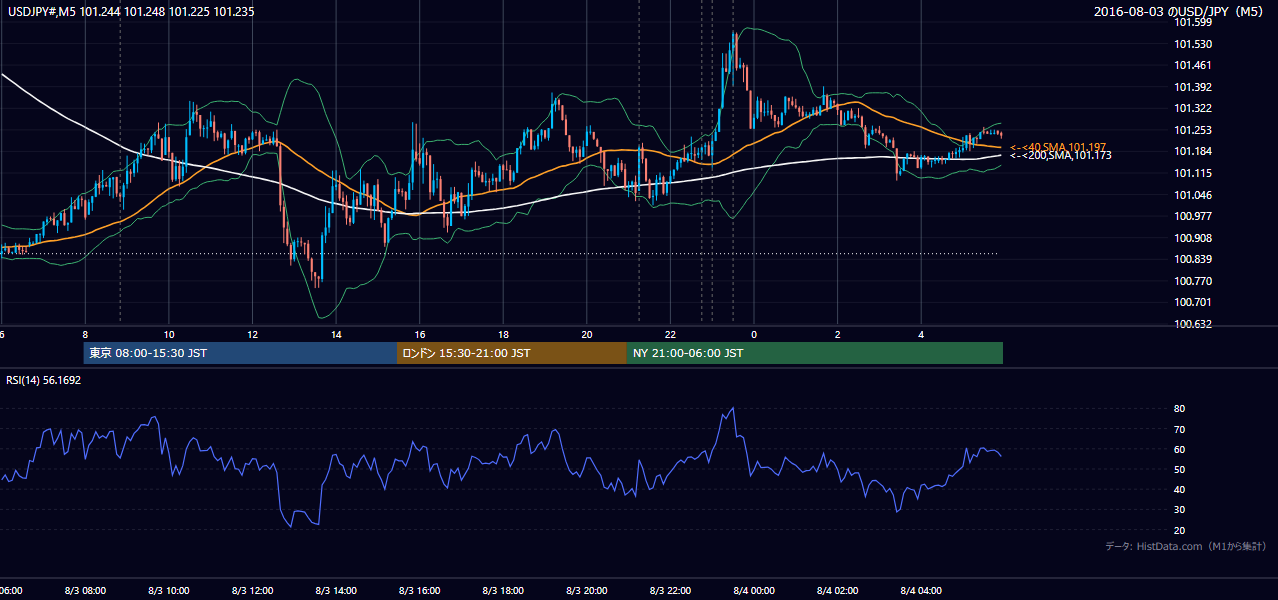Click hour label 14 on price chart axis

337,335
